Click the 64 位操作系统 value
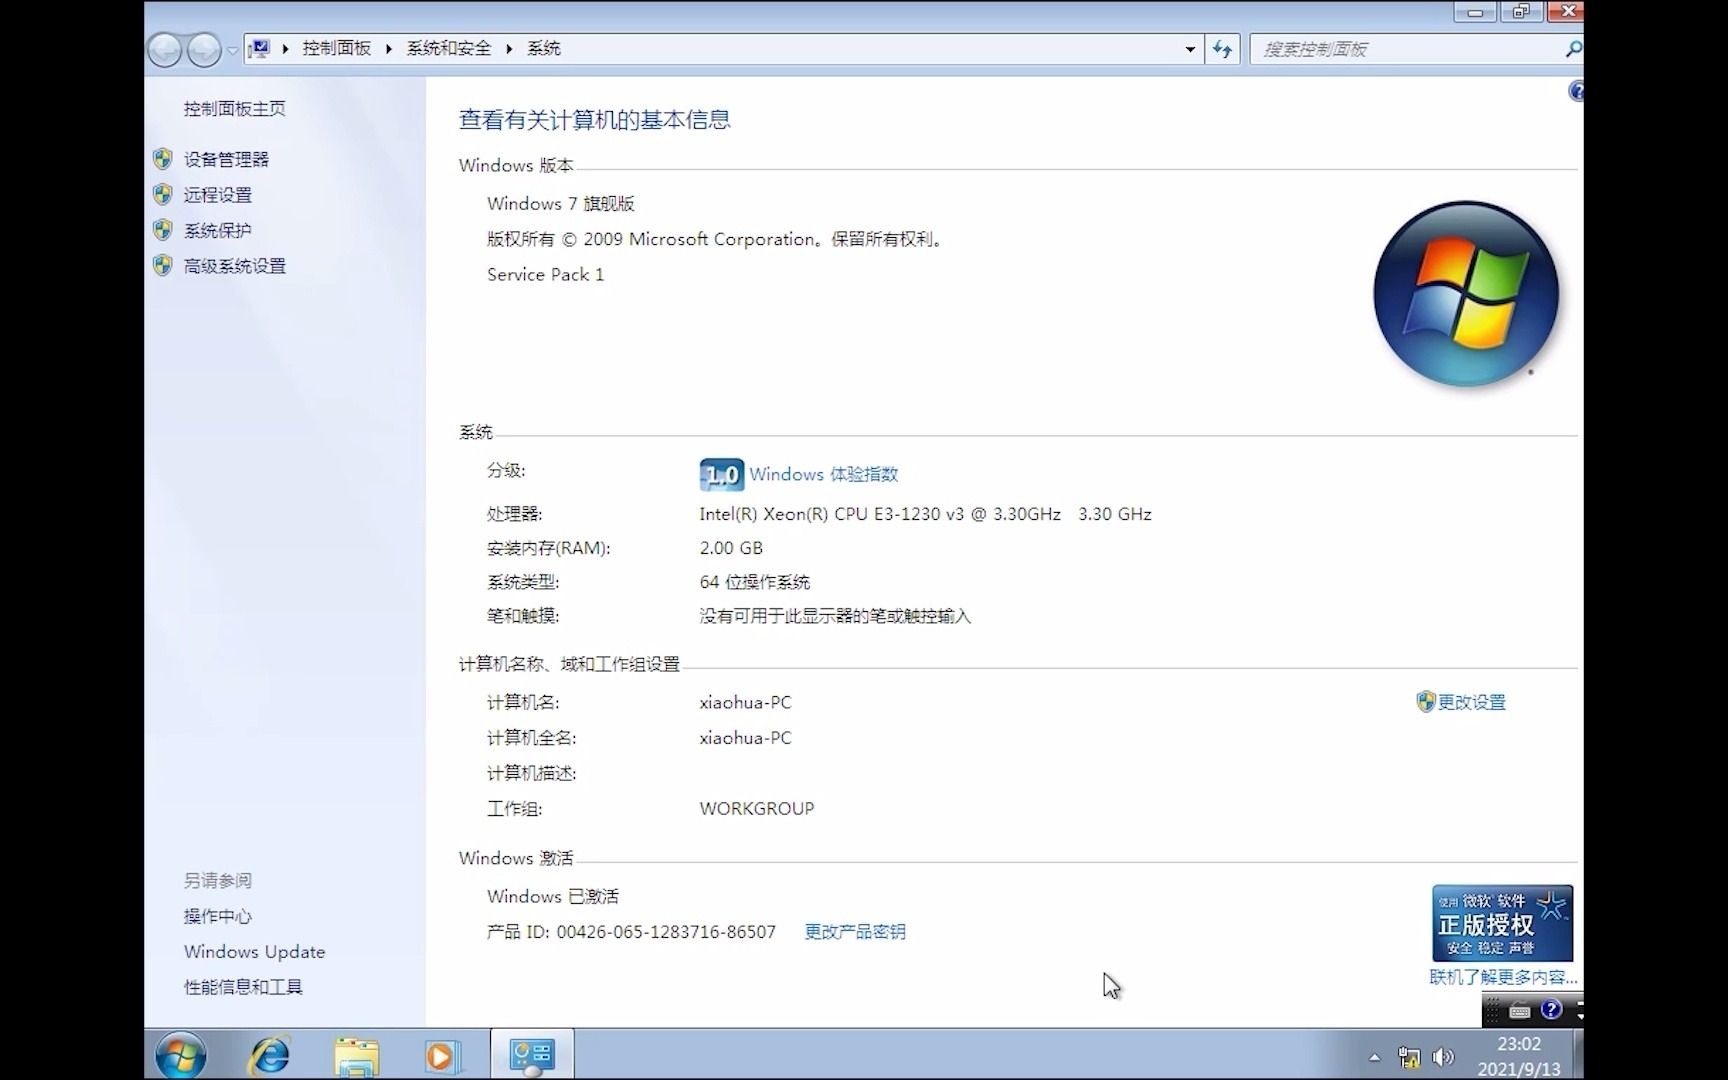1728x1080 pixels. (x=755, y=582)
